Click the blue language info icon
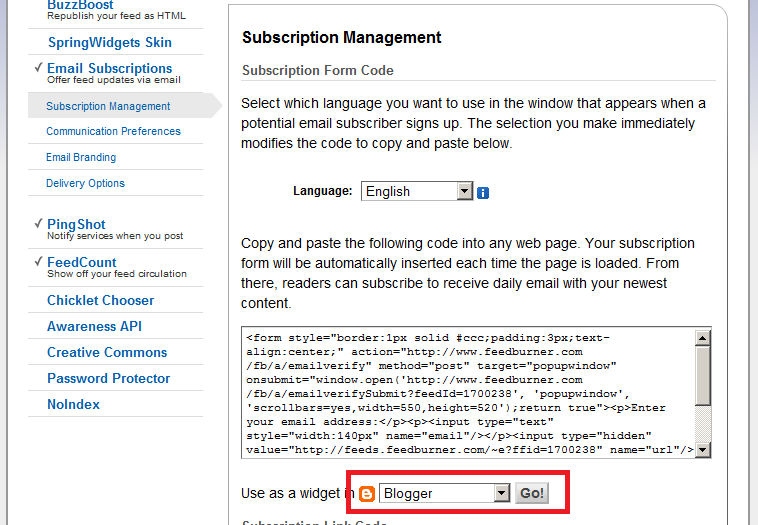This screenshot has width=758, height=525. click(482, 193)
